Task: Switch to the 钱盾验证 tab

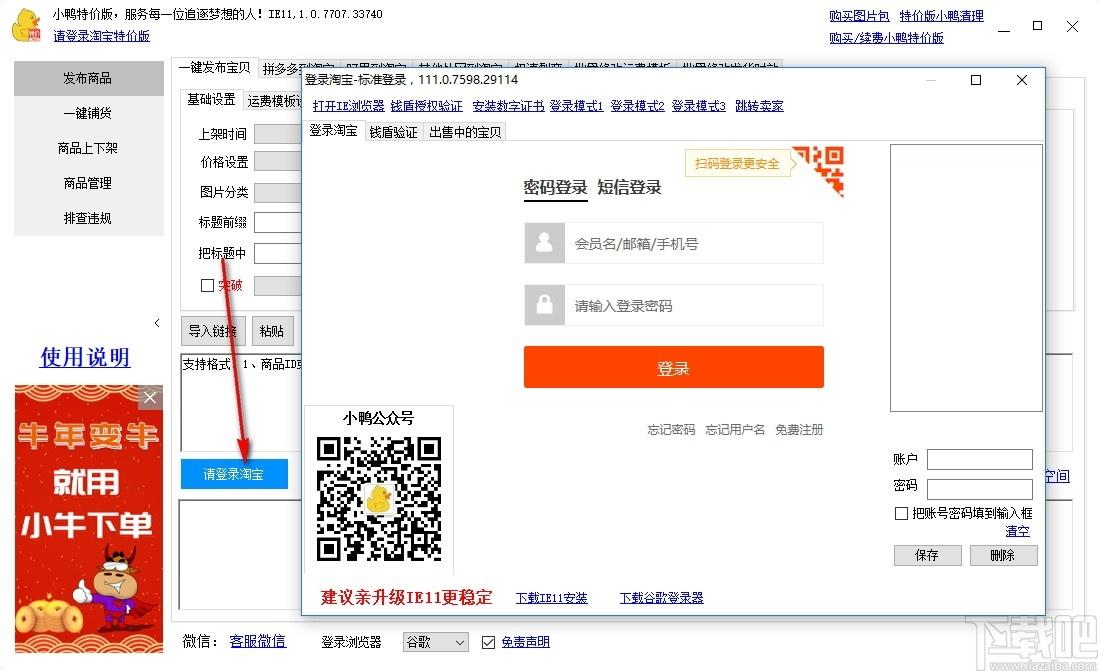Action: (x=393, y=132)
